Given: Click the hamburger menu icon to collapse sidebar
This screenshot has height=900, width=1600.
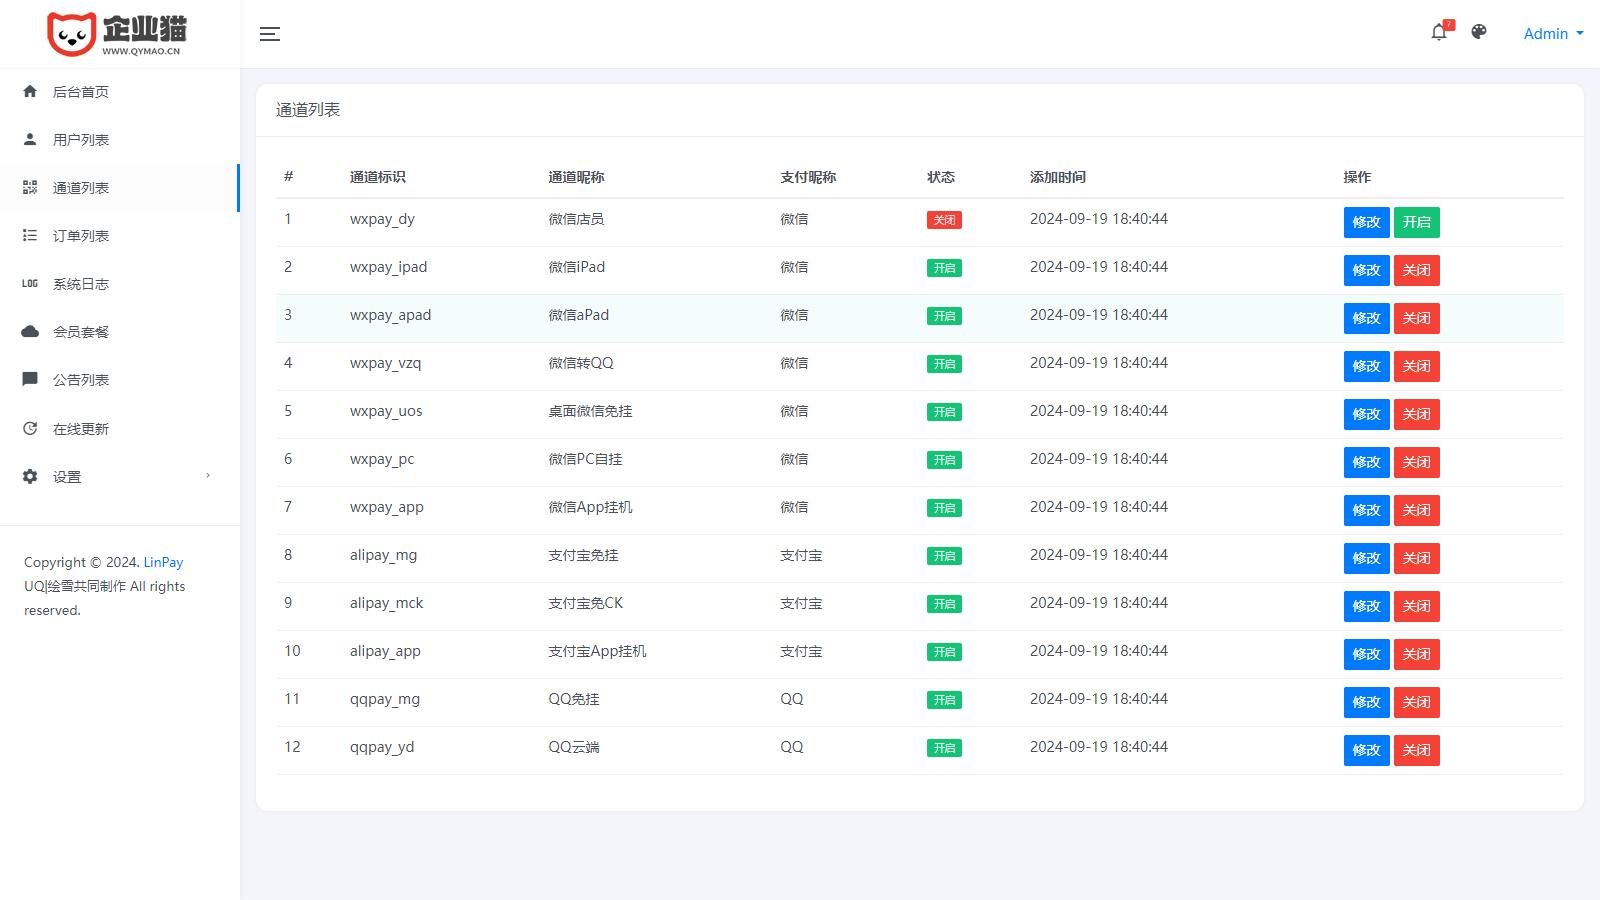Looking at the screenshot, I should coord(269,34).
